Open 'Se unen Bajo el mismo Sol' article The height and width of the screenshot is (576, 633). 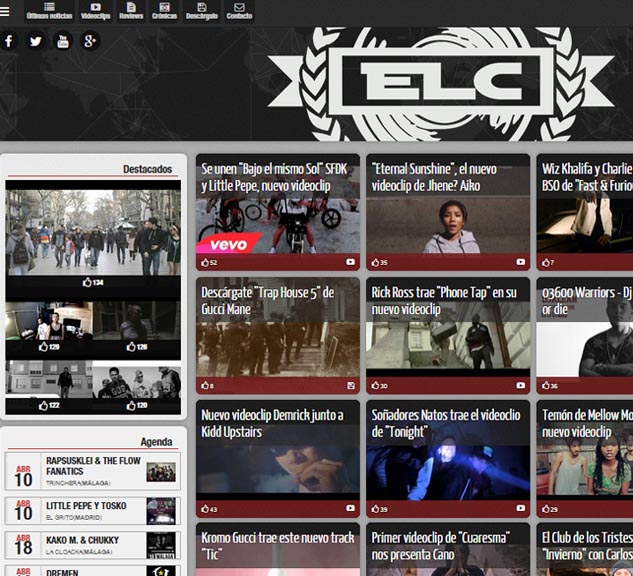[274, 177]
